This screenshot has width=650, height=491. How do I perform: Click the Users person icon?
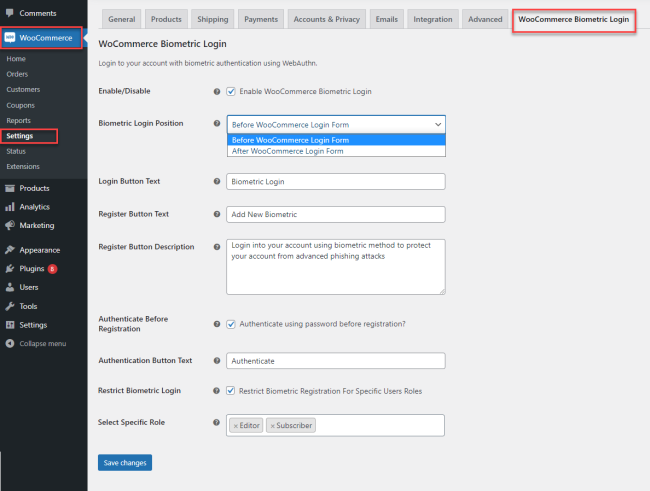[10, 287]
